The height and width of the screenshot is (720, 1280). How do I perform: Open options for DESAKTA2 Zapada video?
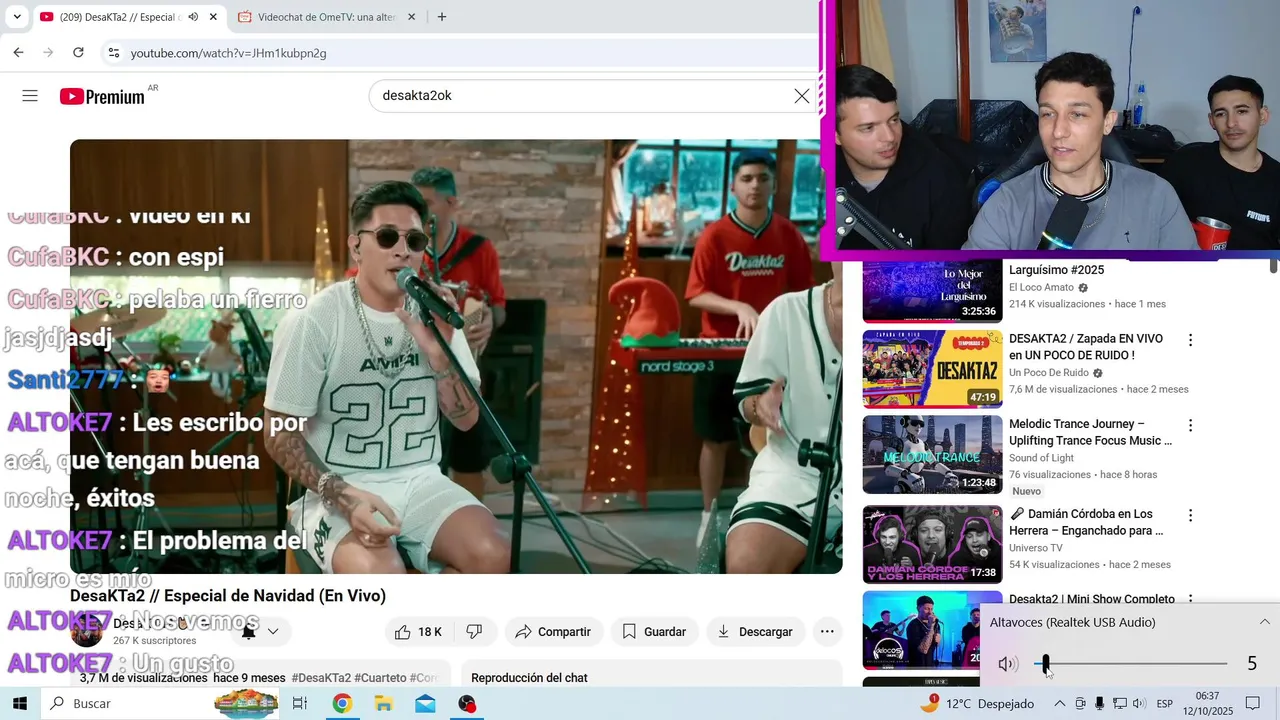tap(1190, 340)
